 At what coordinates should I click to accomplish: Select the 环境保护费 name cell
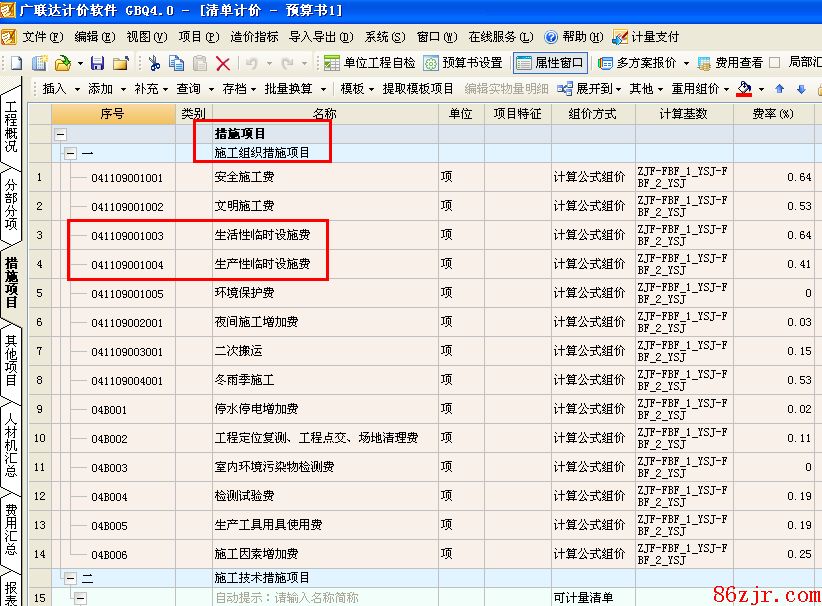323,294
